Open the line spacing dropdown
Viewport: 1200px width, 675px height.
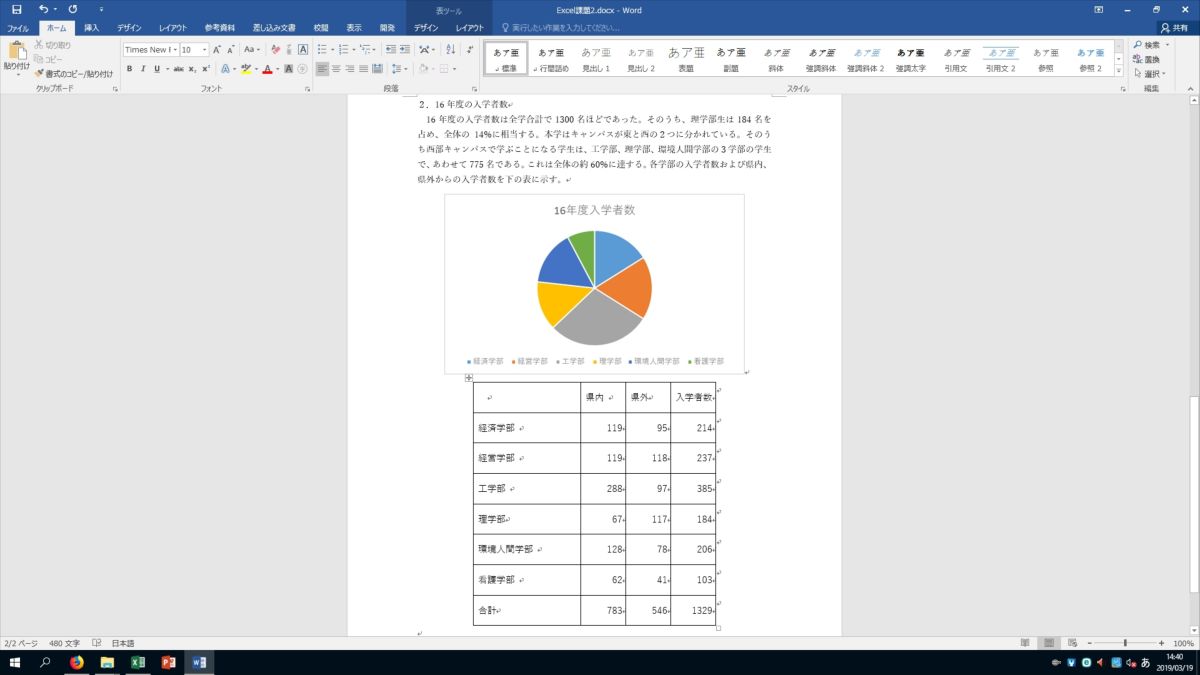click(x=399, y=69)
